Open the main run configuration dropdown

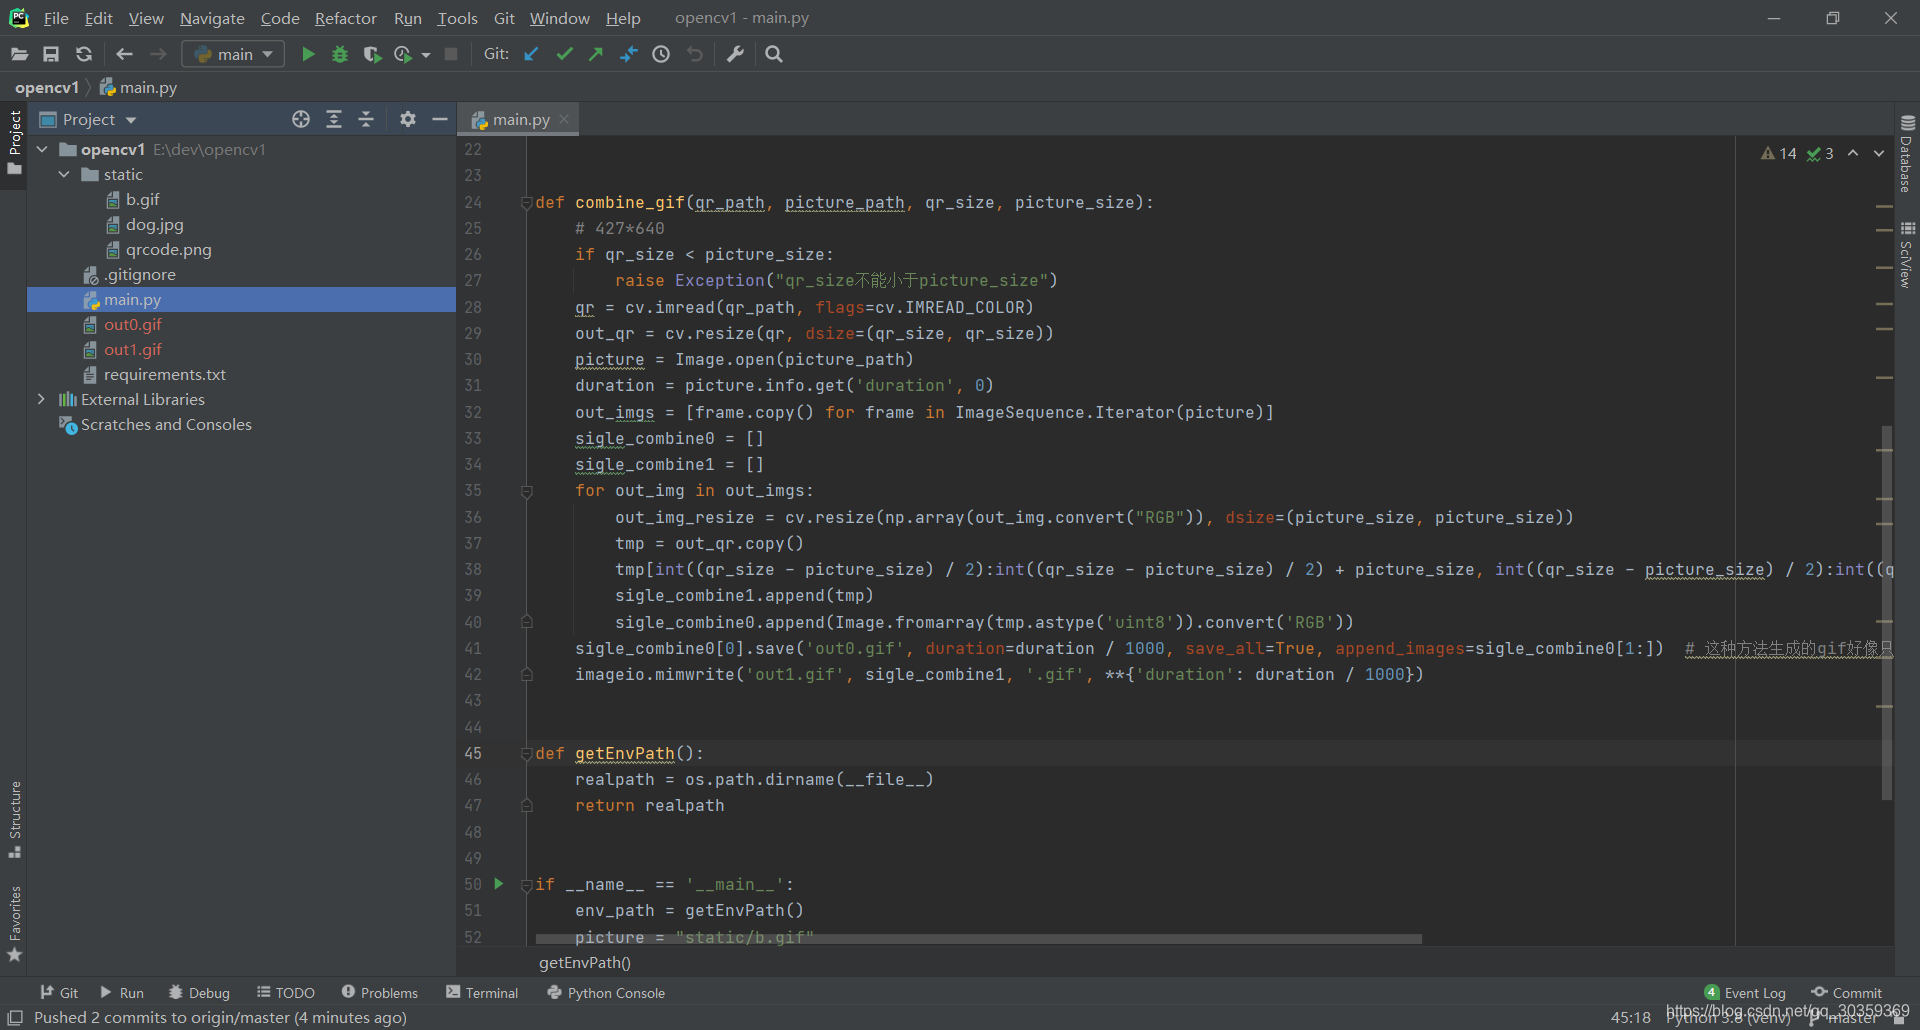click(x=232, y=54)
